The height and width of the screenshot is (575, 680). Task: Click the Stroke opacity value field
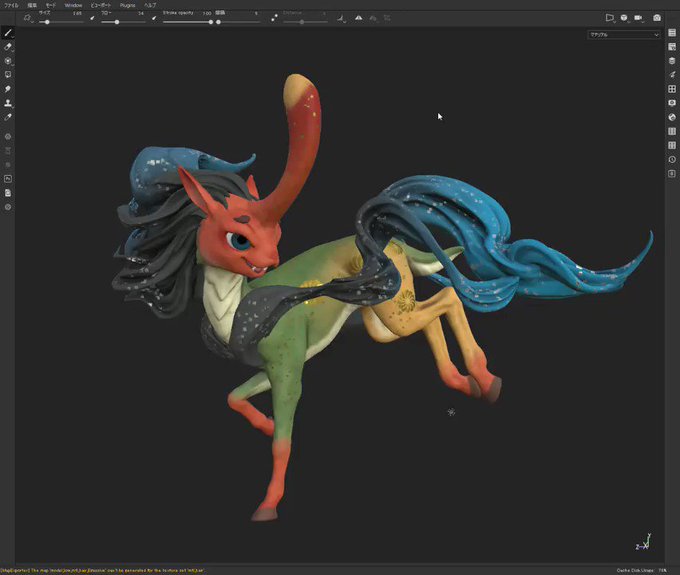click(x=207, y=13)
